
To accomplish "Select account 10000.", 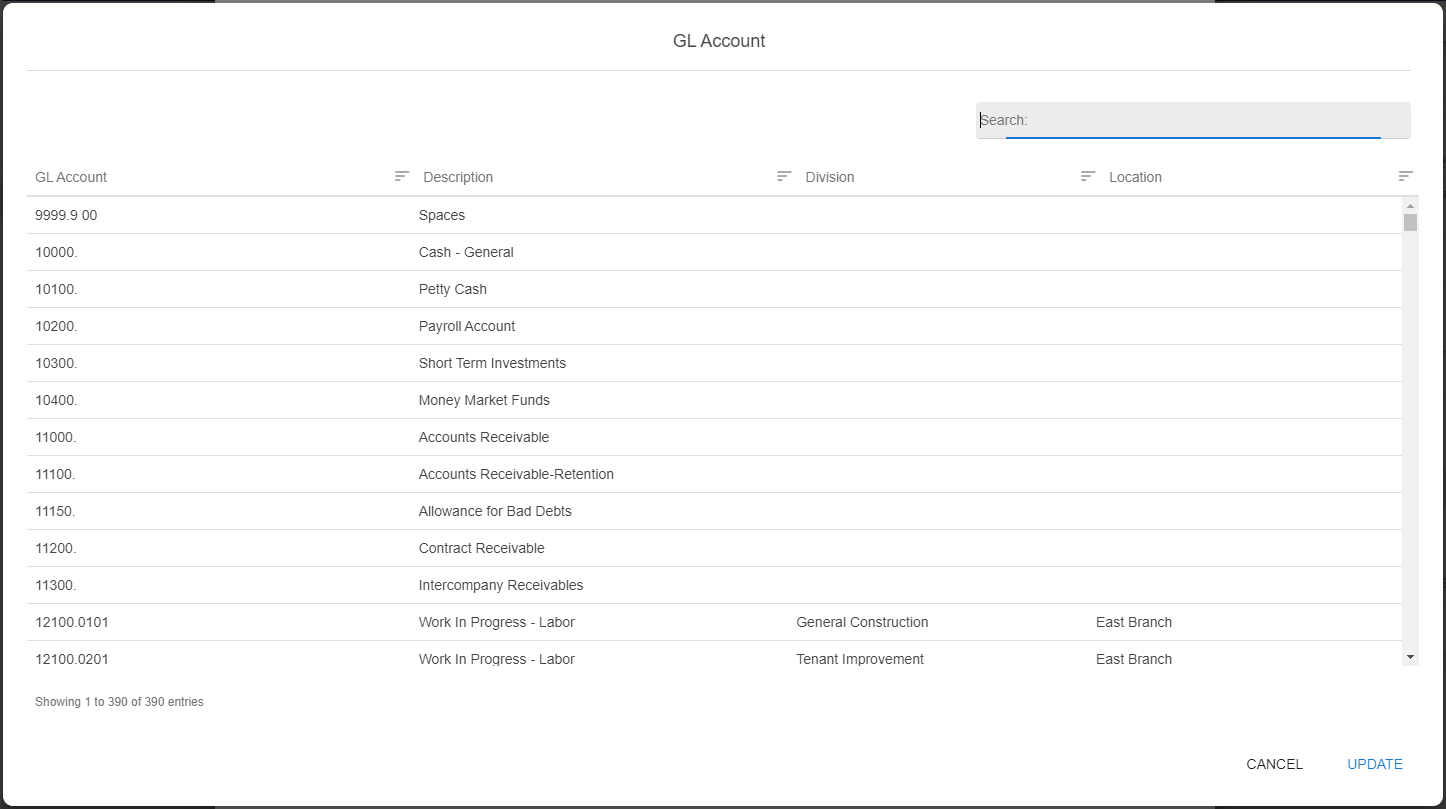I will [56, 252].
